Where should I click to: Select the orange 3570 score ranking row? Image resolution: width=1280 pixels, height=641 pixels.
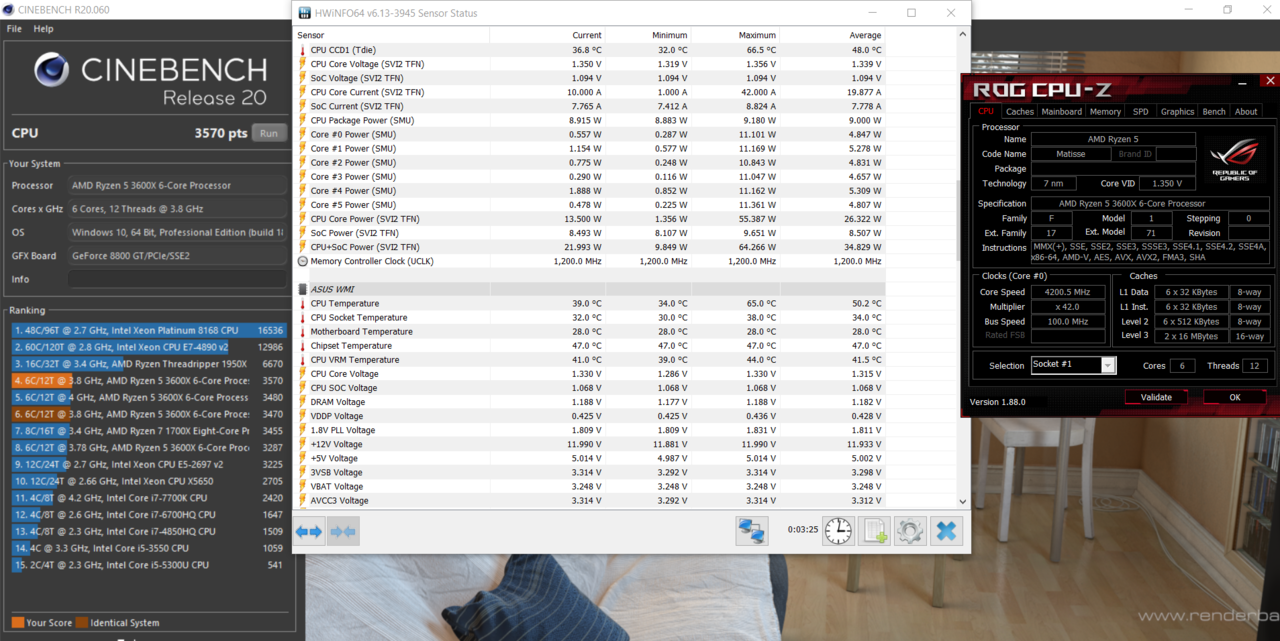(149, 380)
